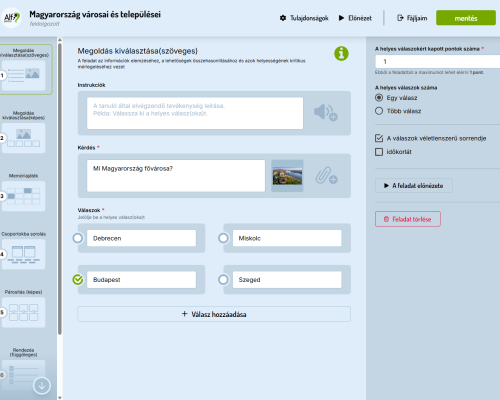Add audio to the instructions field
This screenshot has height=400, width=500.
pos(326,113)
